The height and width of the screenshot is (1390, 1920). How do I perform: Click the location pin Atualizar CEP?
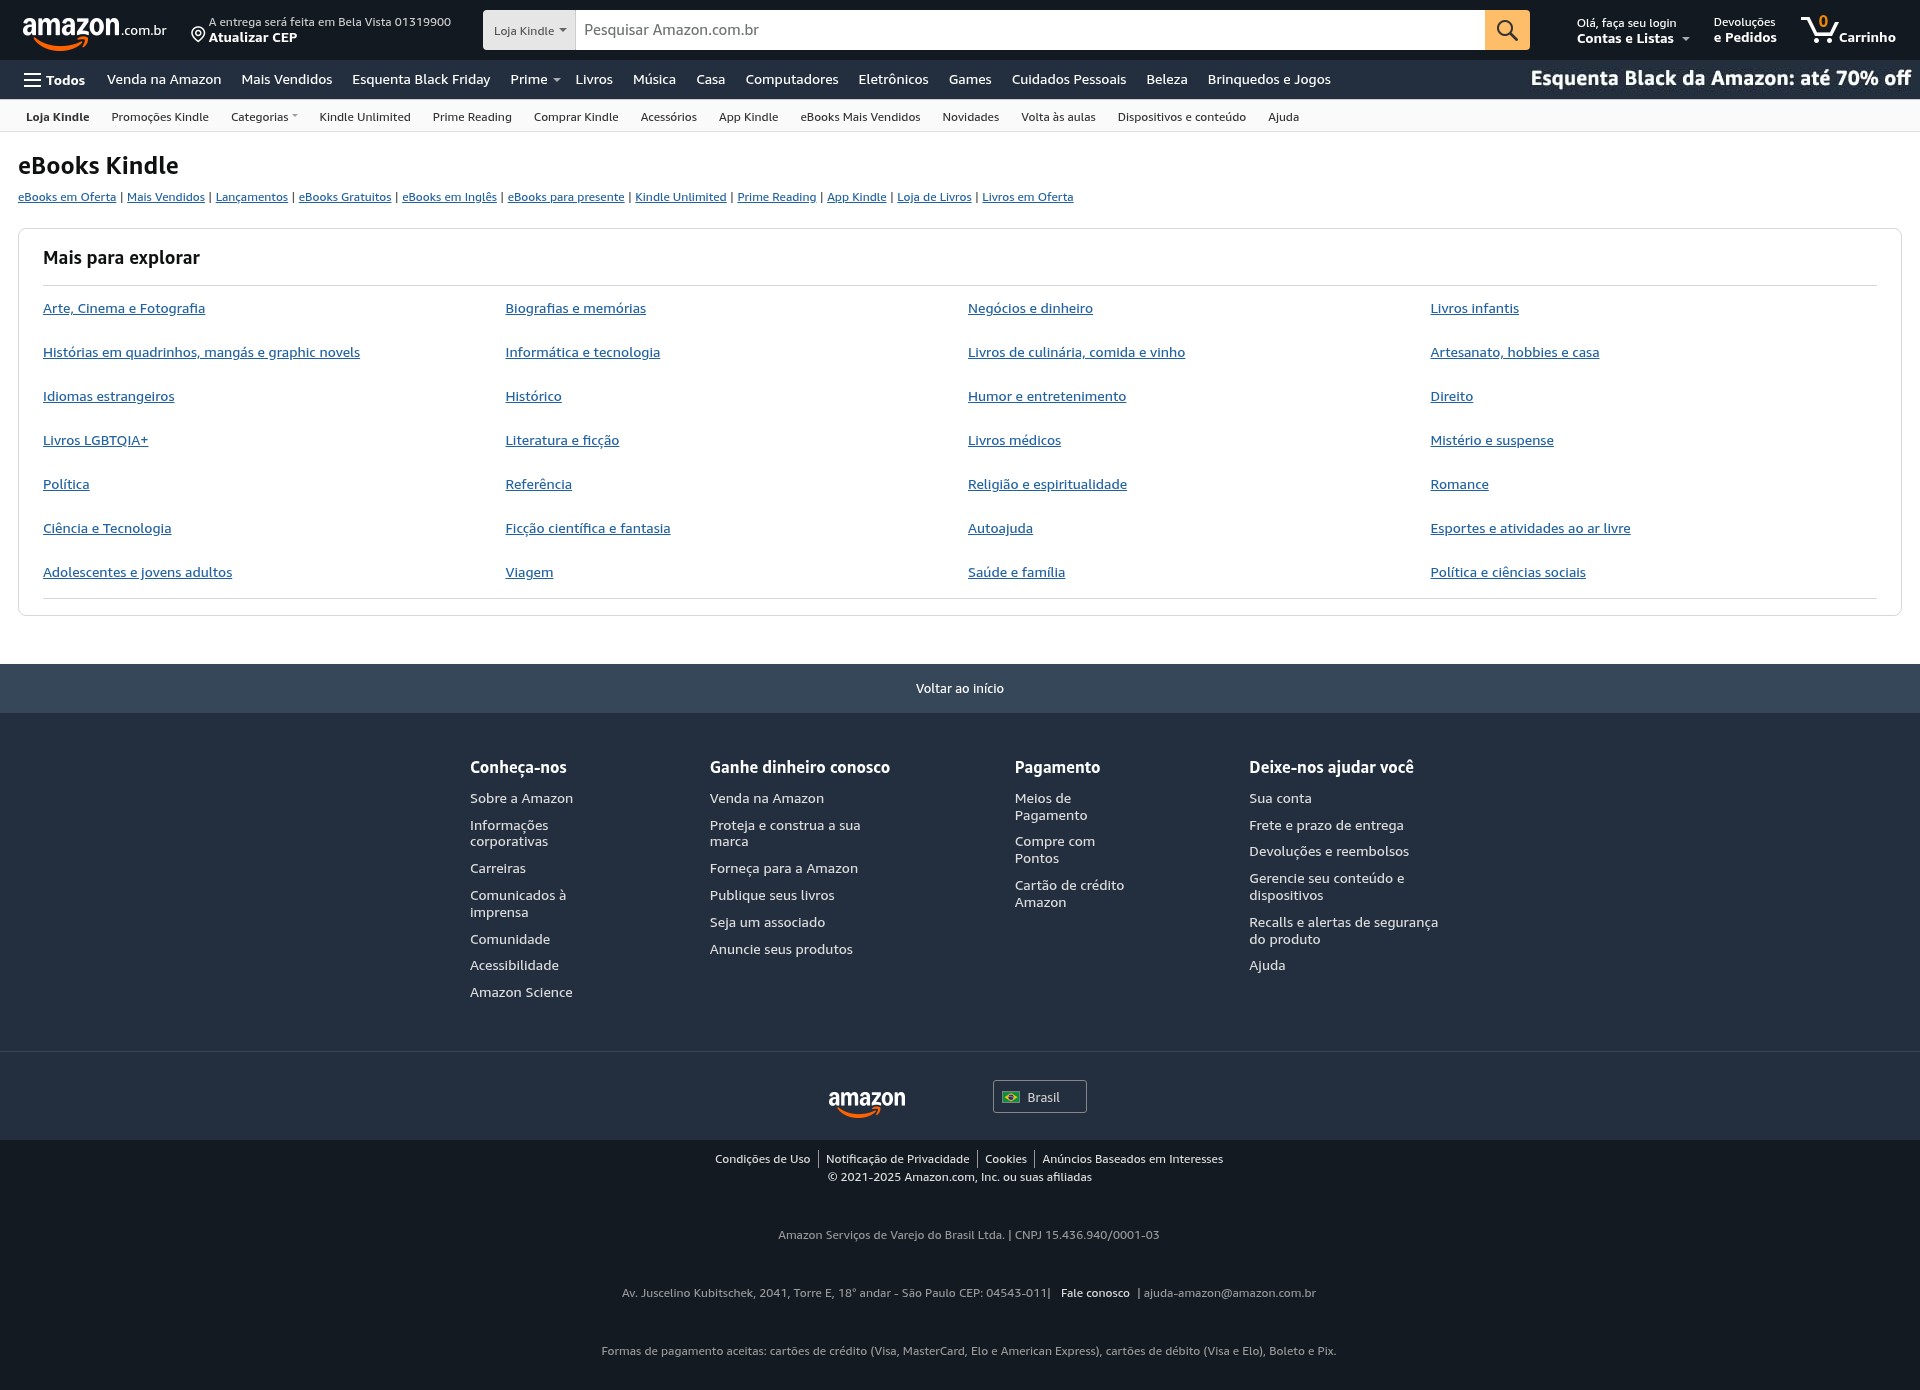[x=321, y=30]
